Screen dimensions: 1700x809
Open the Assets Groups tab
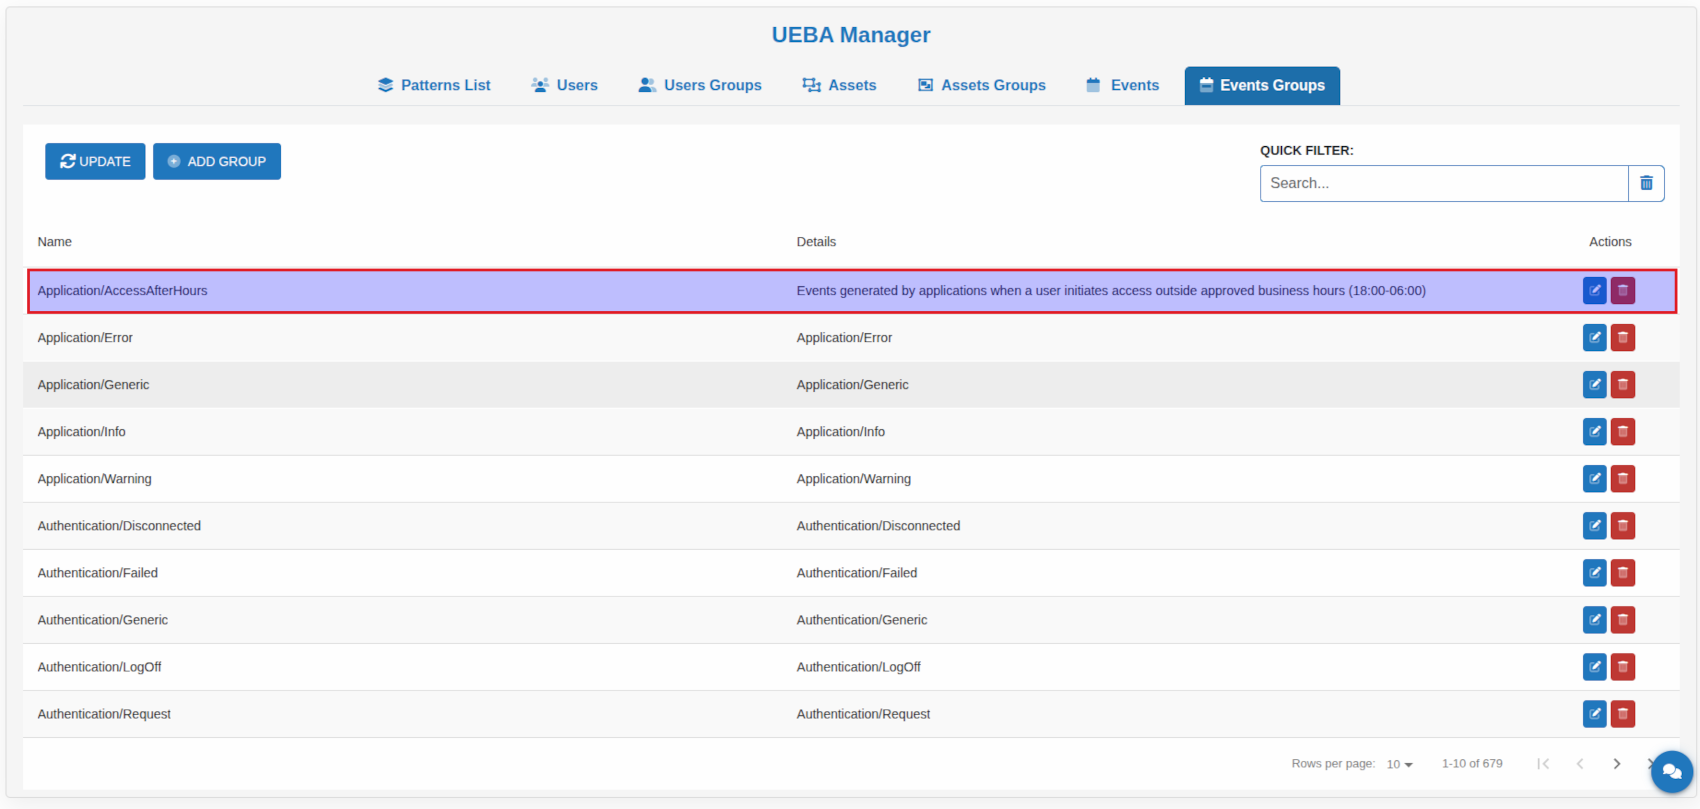point(981,86)
